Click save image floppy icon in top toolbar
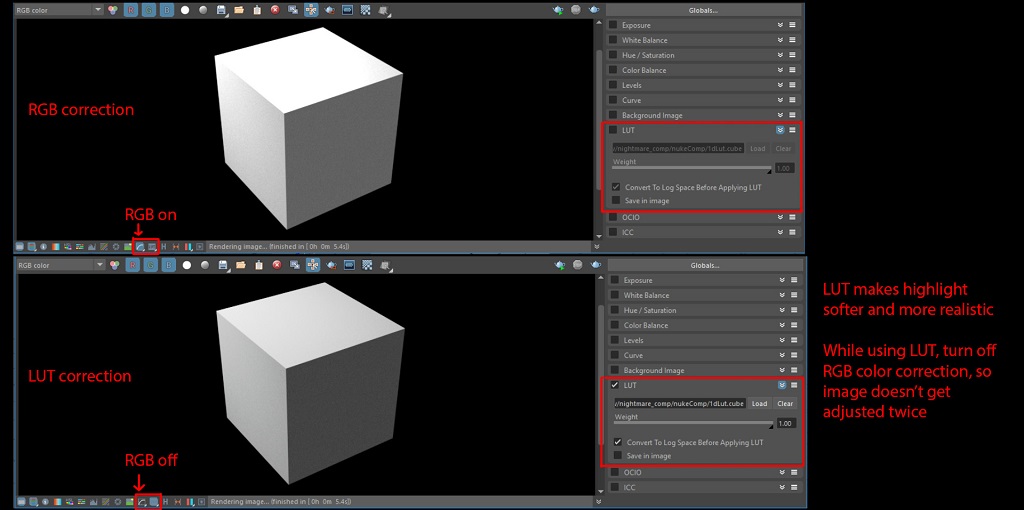This screenshot has width=1024, height=510. click(x=222, y=10)
